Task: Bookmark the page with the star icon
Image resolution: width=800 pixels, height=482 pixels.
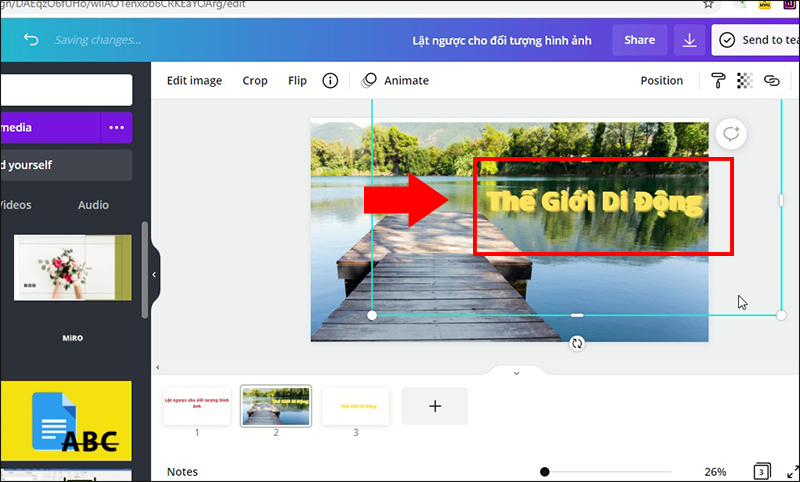Action: coord(708,4)
